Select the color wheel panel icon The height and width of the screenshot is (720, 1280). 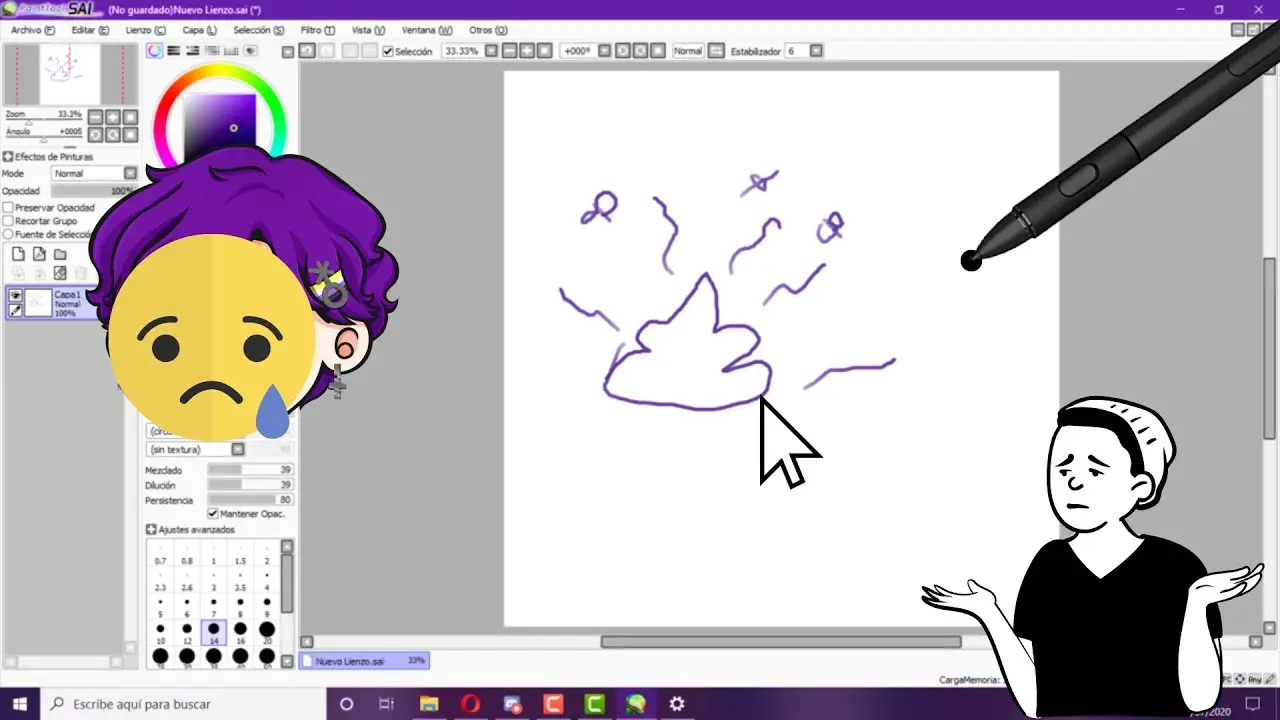154,50
